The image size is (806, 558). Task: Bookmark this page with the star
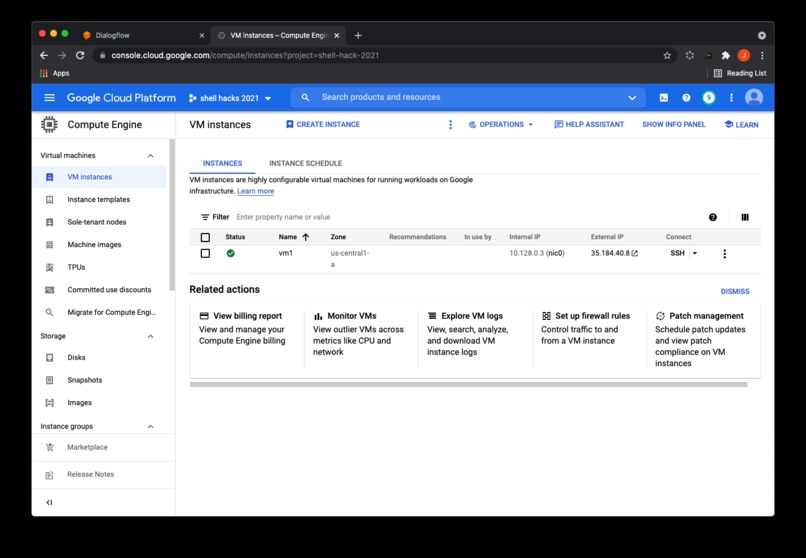click(x=667, y=55)
